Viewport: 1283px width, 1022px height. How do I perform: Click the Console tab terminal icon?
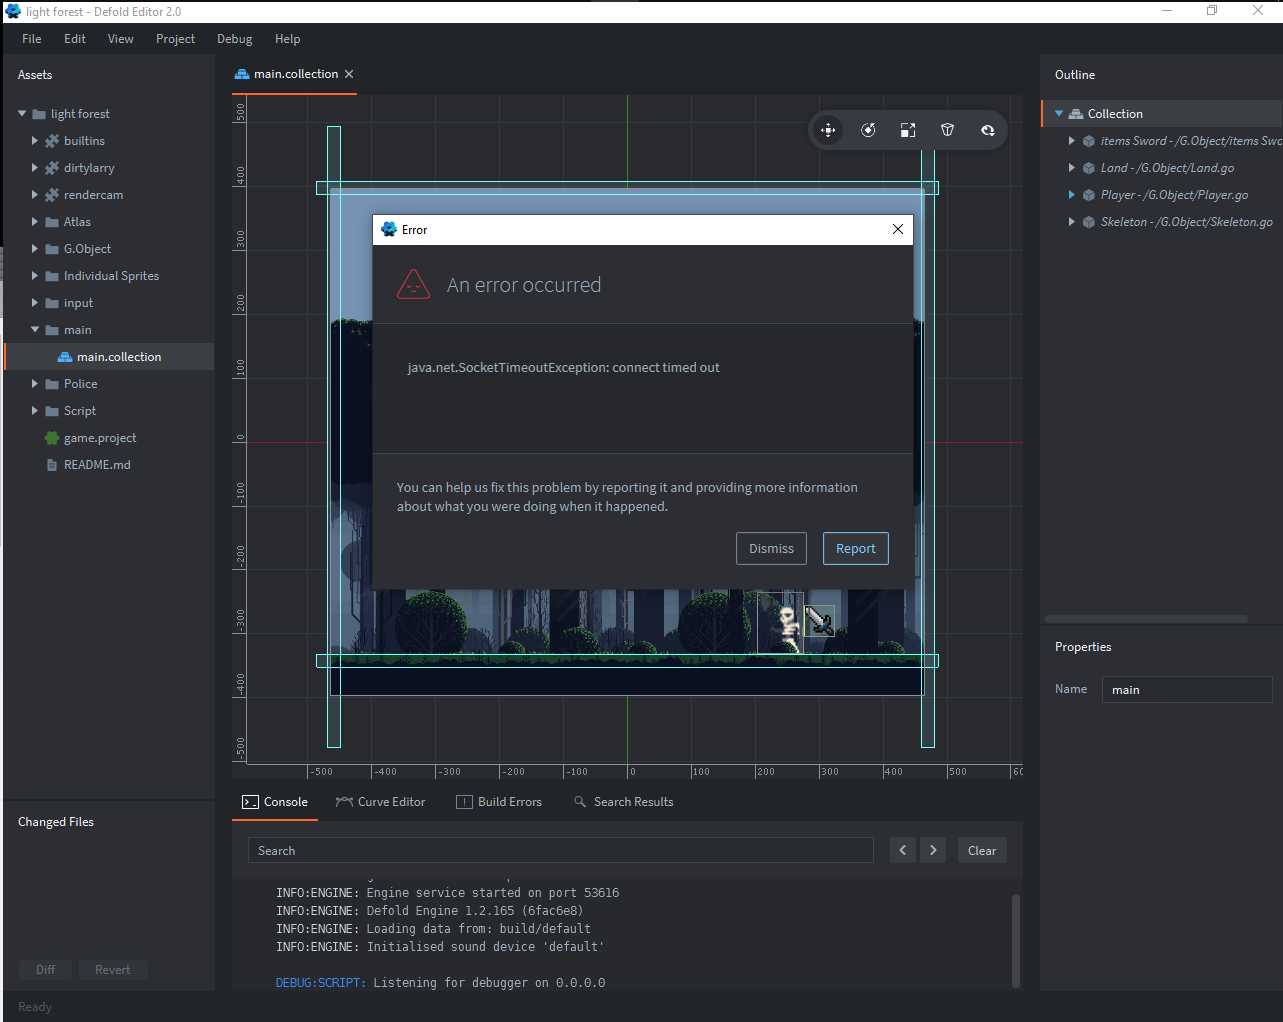pos(249,801)
